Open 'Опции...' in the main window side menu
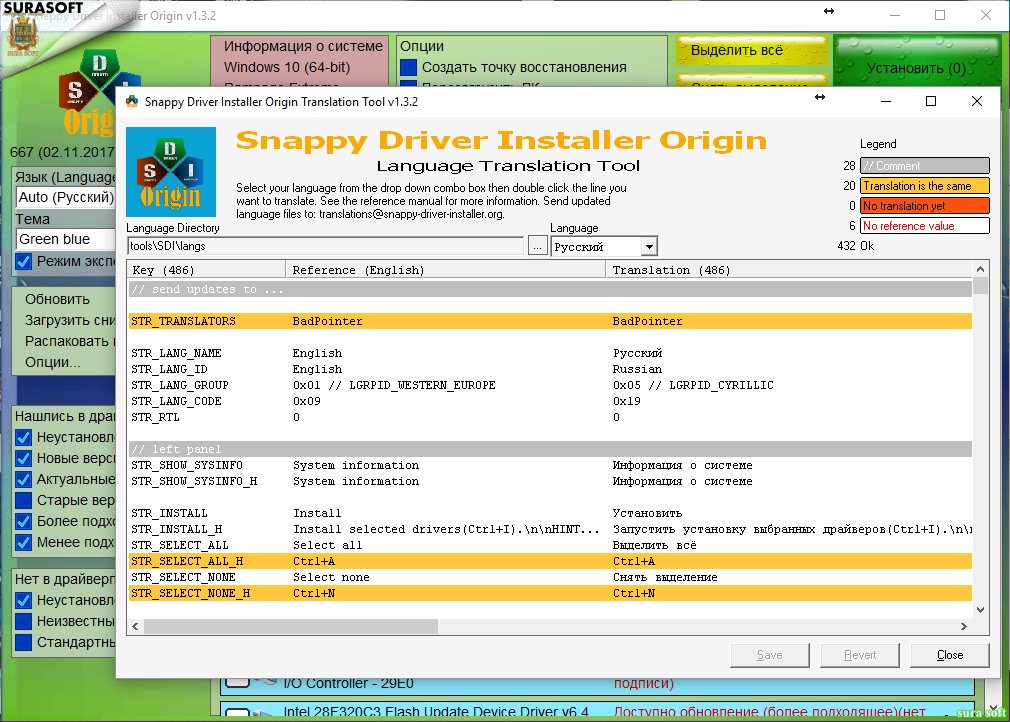The height and width of the screenshot is (722, 1010). (x=53, y=362)
